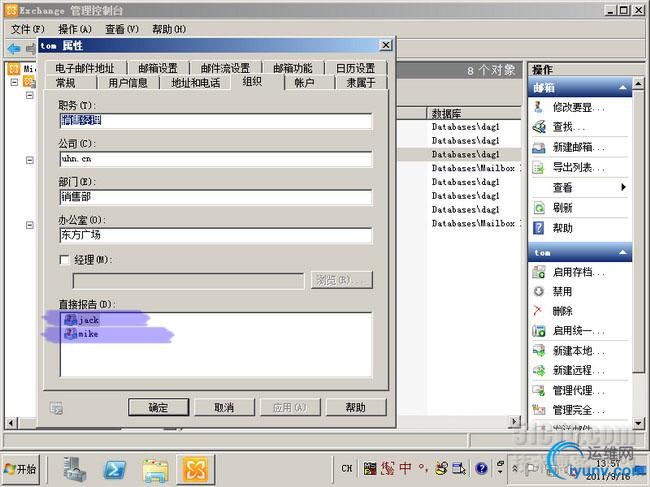
Task: Click the 查找 search action icon
Action: pyautogui.click(x=538, y=127)
